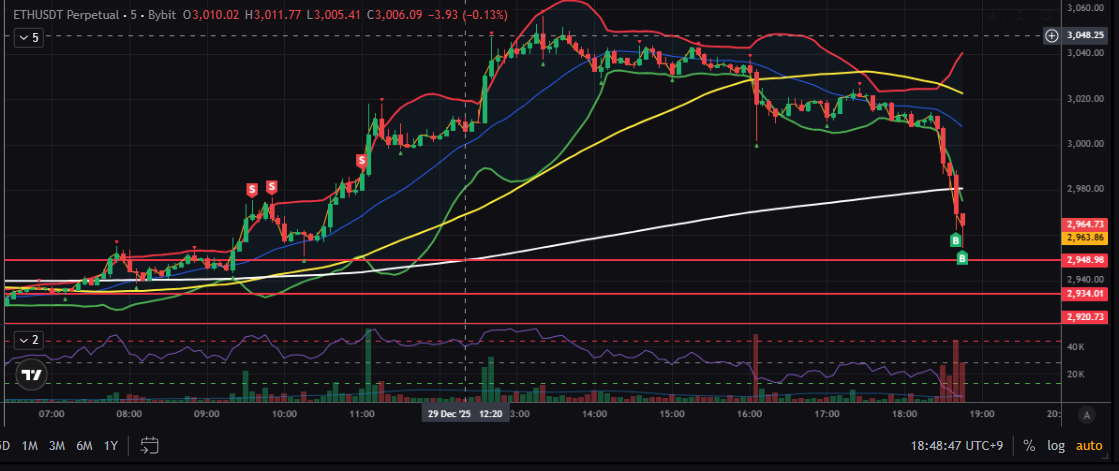Select the 1M date range
This screenshot has height=471, width=1119.
[x=30, y=445]
